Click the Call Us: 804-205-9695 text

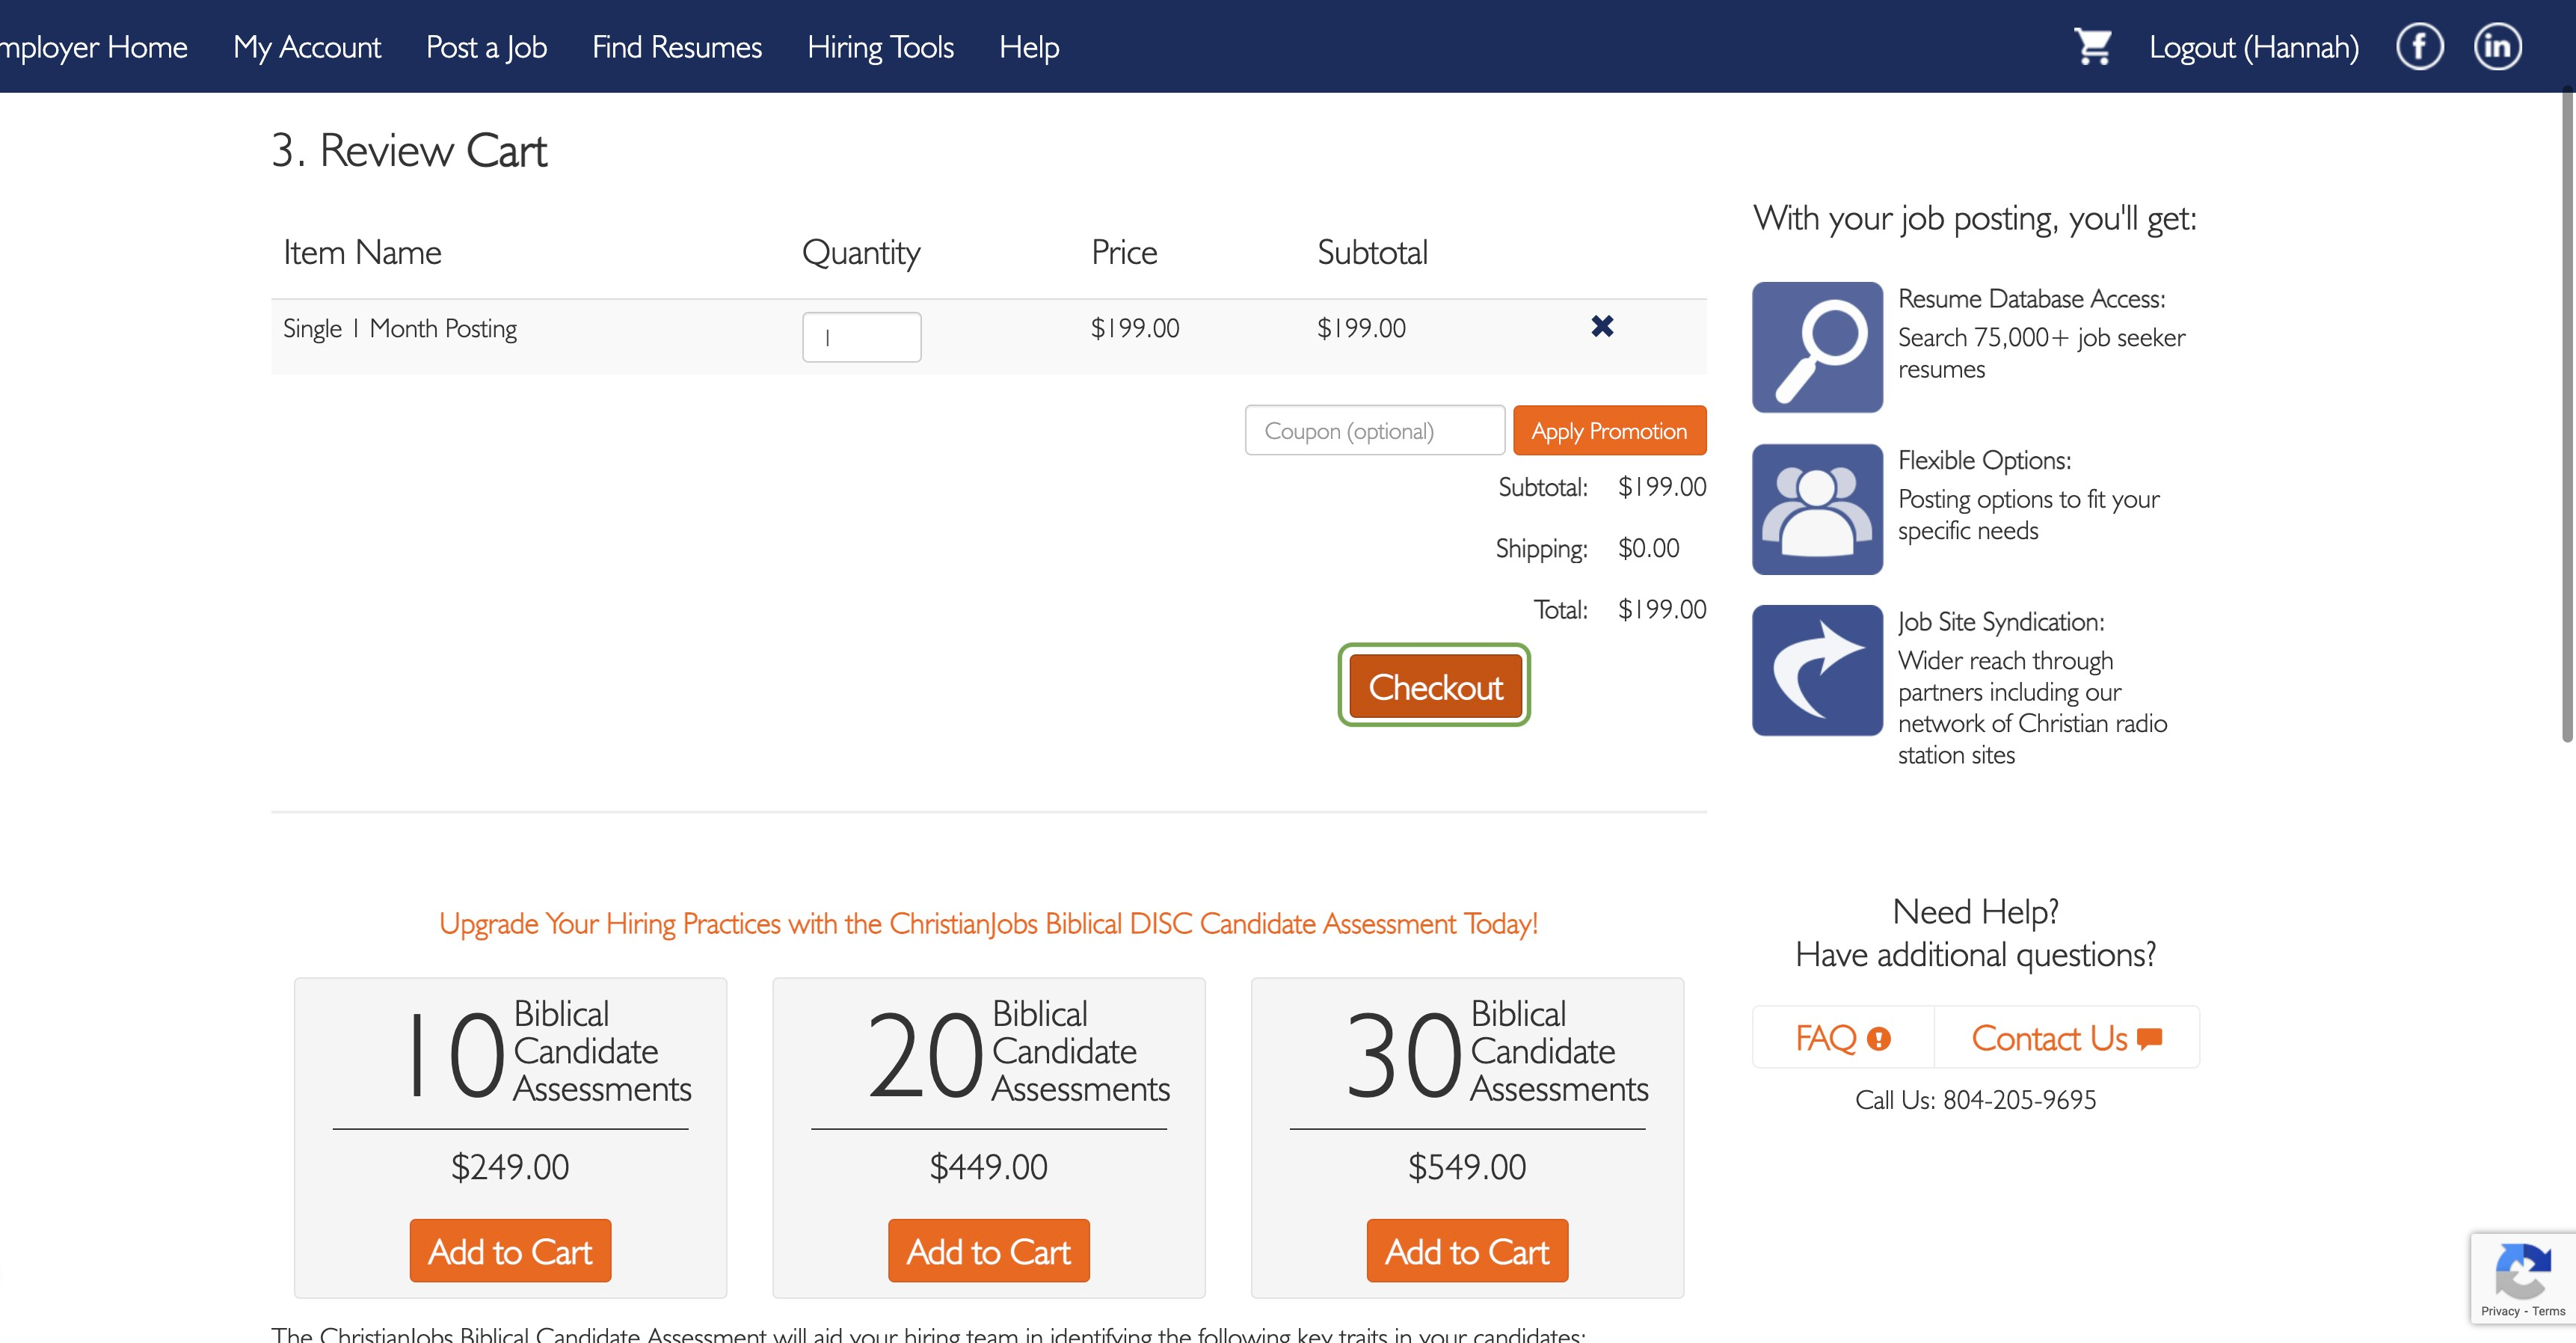(x=1975, y=1100)
